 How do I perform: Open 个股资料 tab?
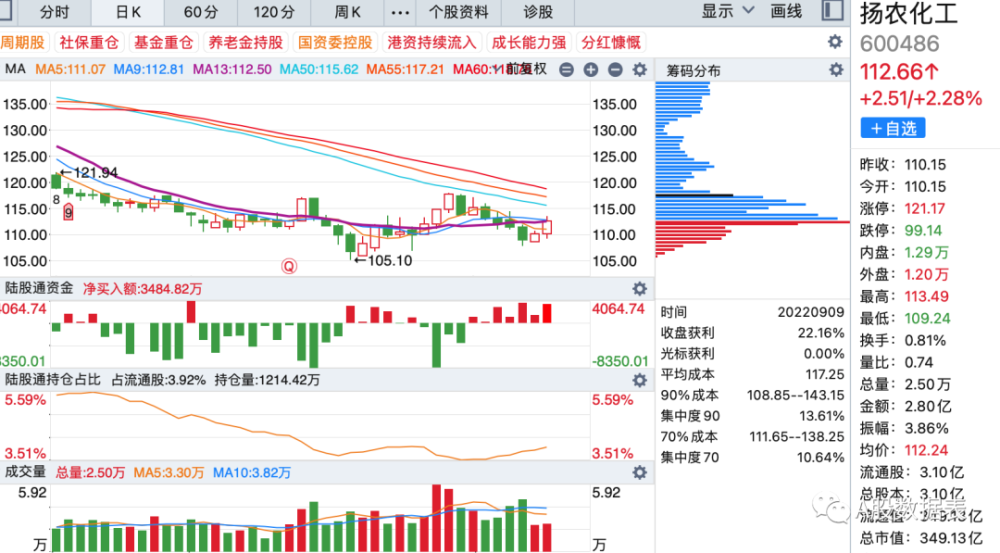pyautogui.click(x=459, y=12)
